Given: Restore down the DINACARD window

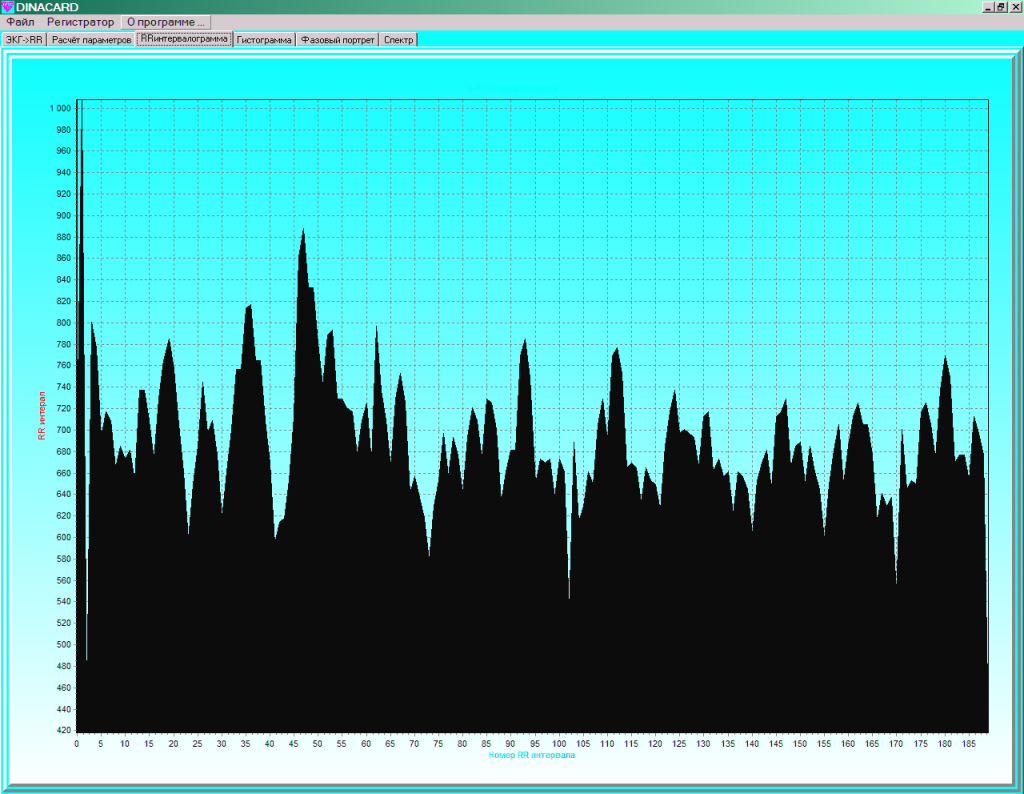Looking at the screenshot, I should pyautogui.click(x=1000, y=7).
